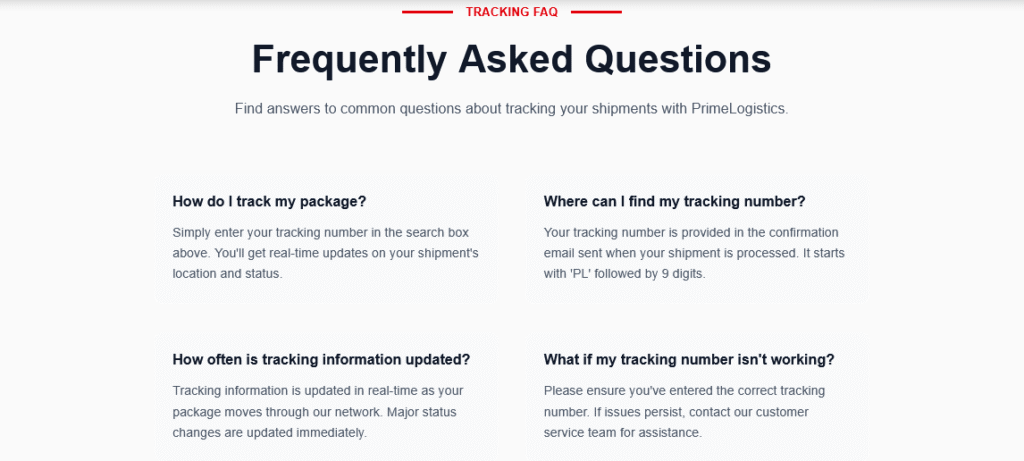Click the subtitle starting with Find answers
The image size is (1024, 461).
511,108
